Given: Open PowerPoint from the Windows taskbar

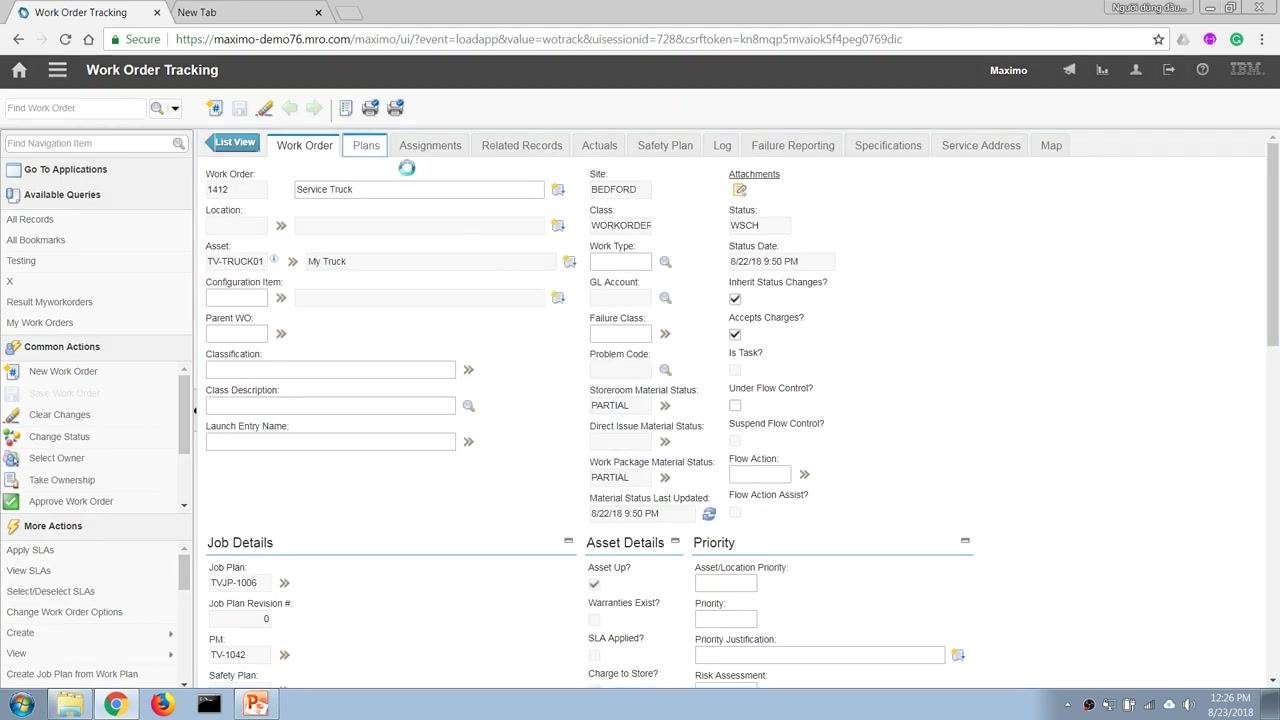Looking at the screenshot, I should 256,704.
